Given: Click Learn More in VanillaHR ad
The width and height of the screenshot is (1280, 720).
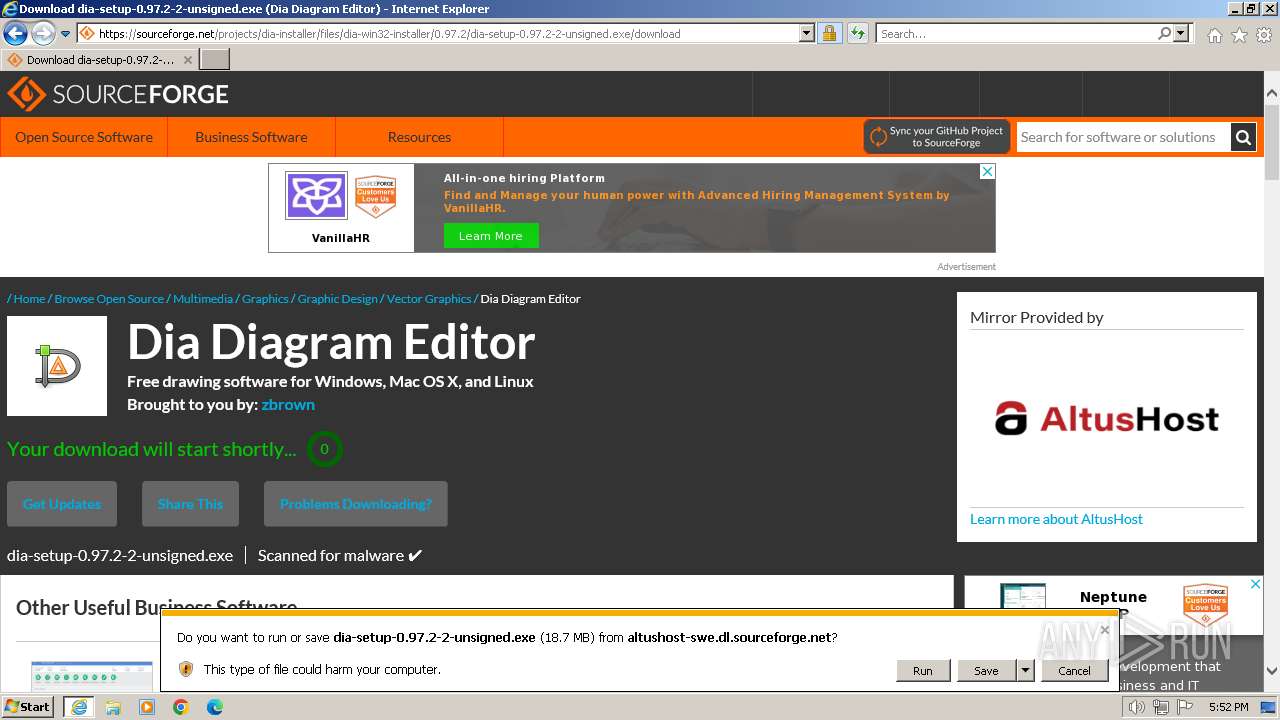Looking at the screenshot, I should click(491, 236).
